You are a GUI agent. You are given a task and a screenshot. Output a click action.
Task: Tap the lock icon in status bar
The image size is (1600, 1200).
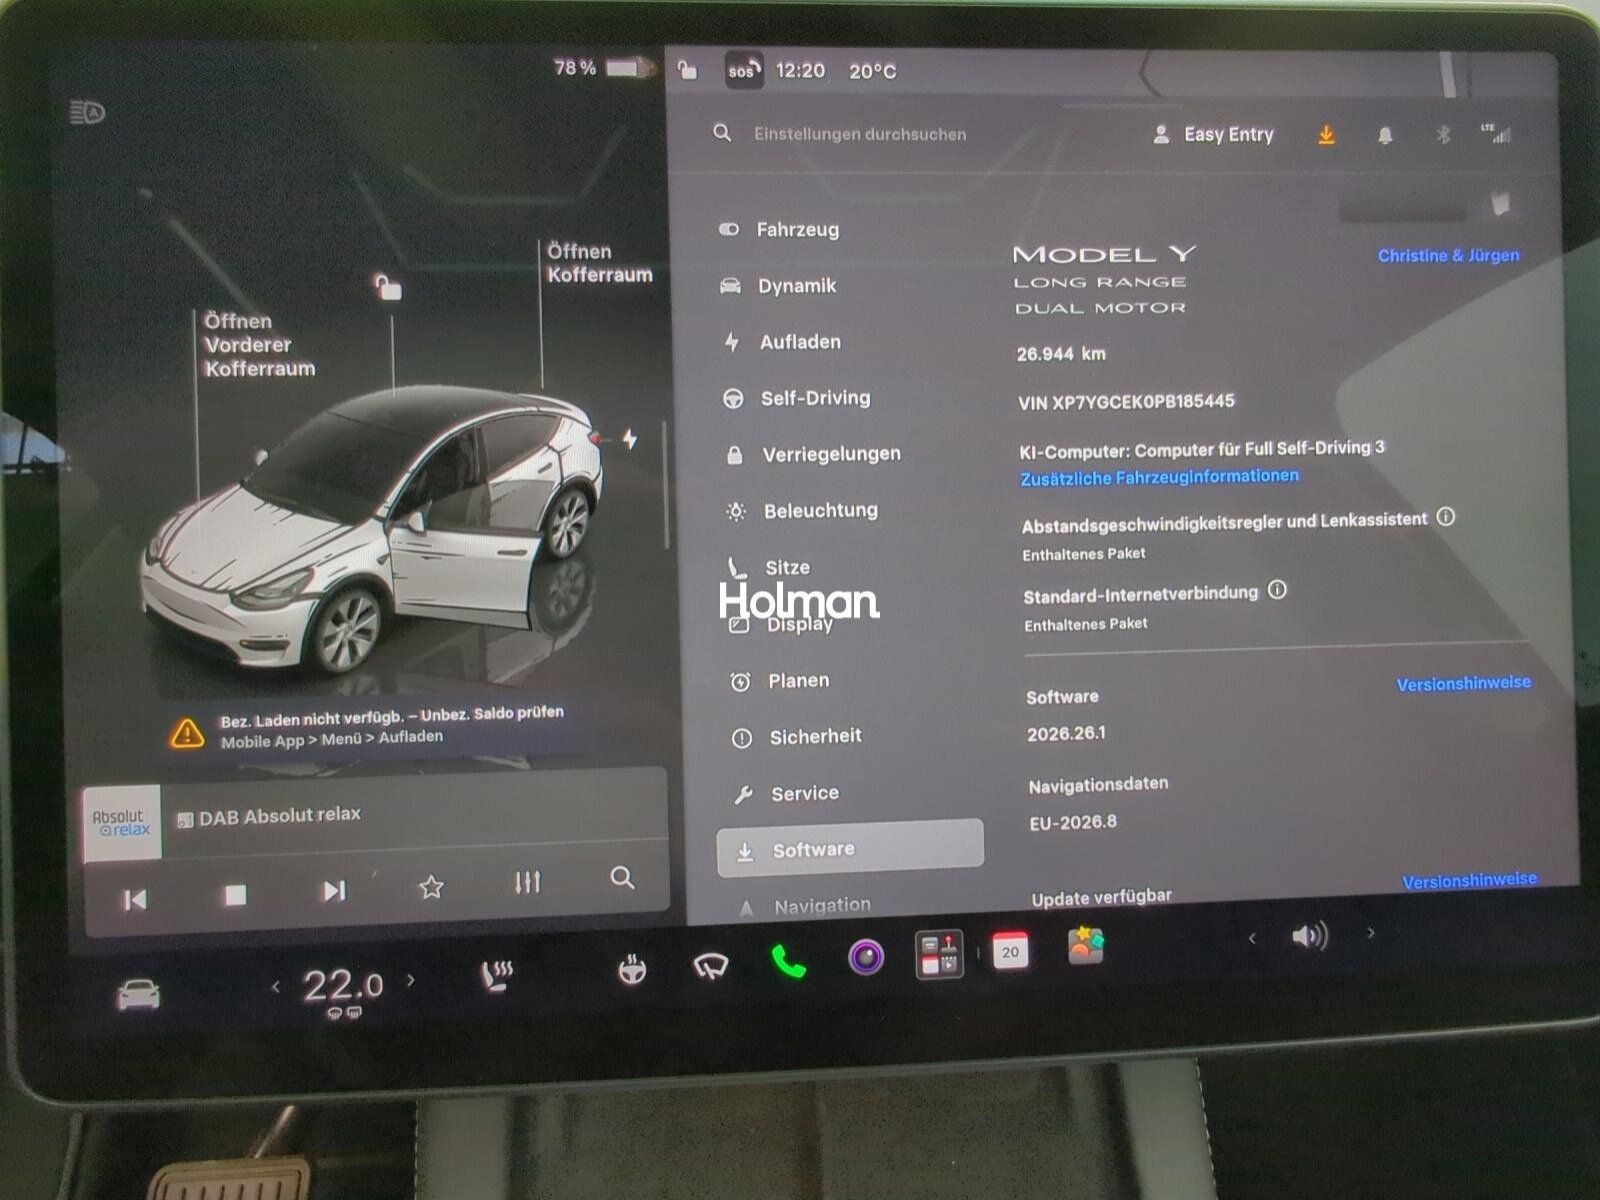tap(687, 70)
